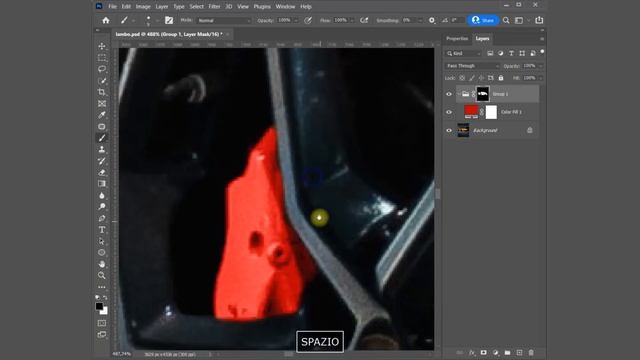Create a new group
The image size is (640, 360).
pos(507,352)
